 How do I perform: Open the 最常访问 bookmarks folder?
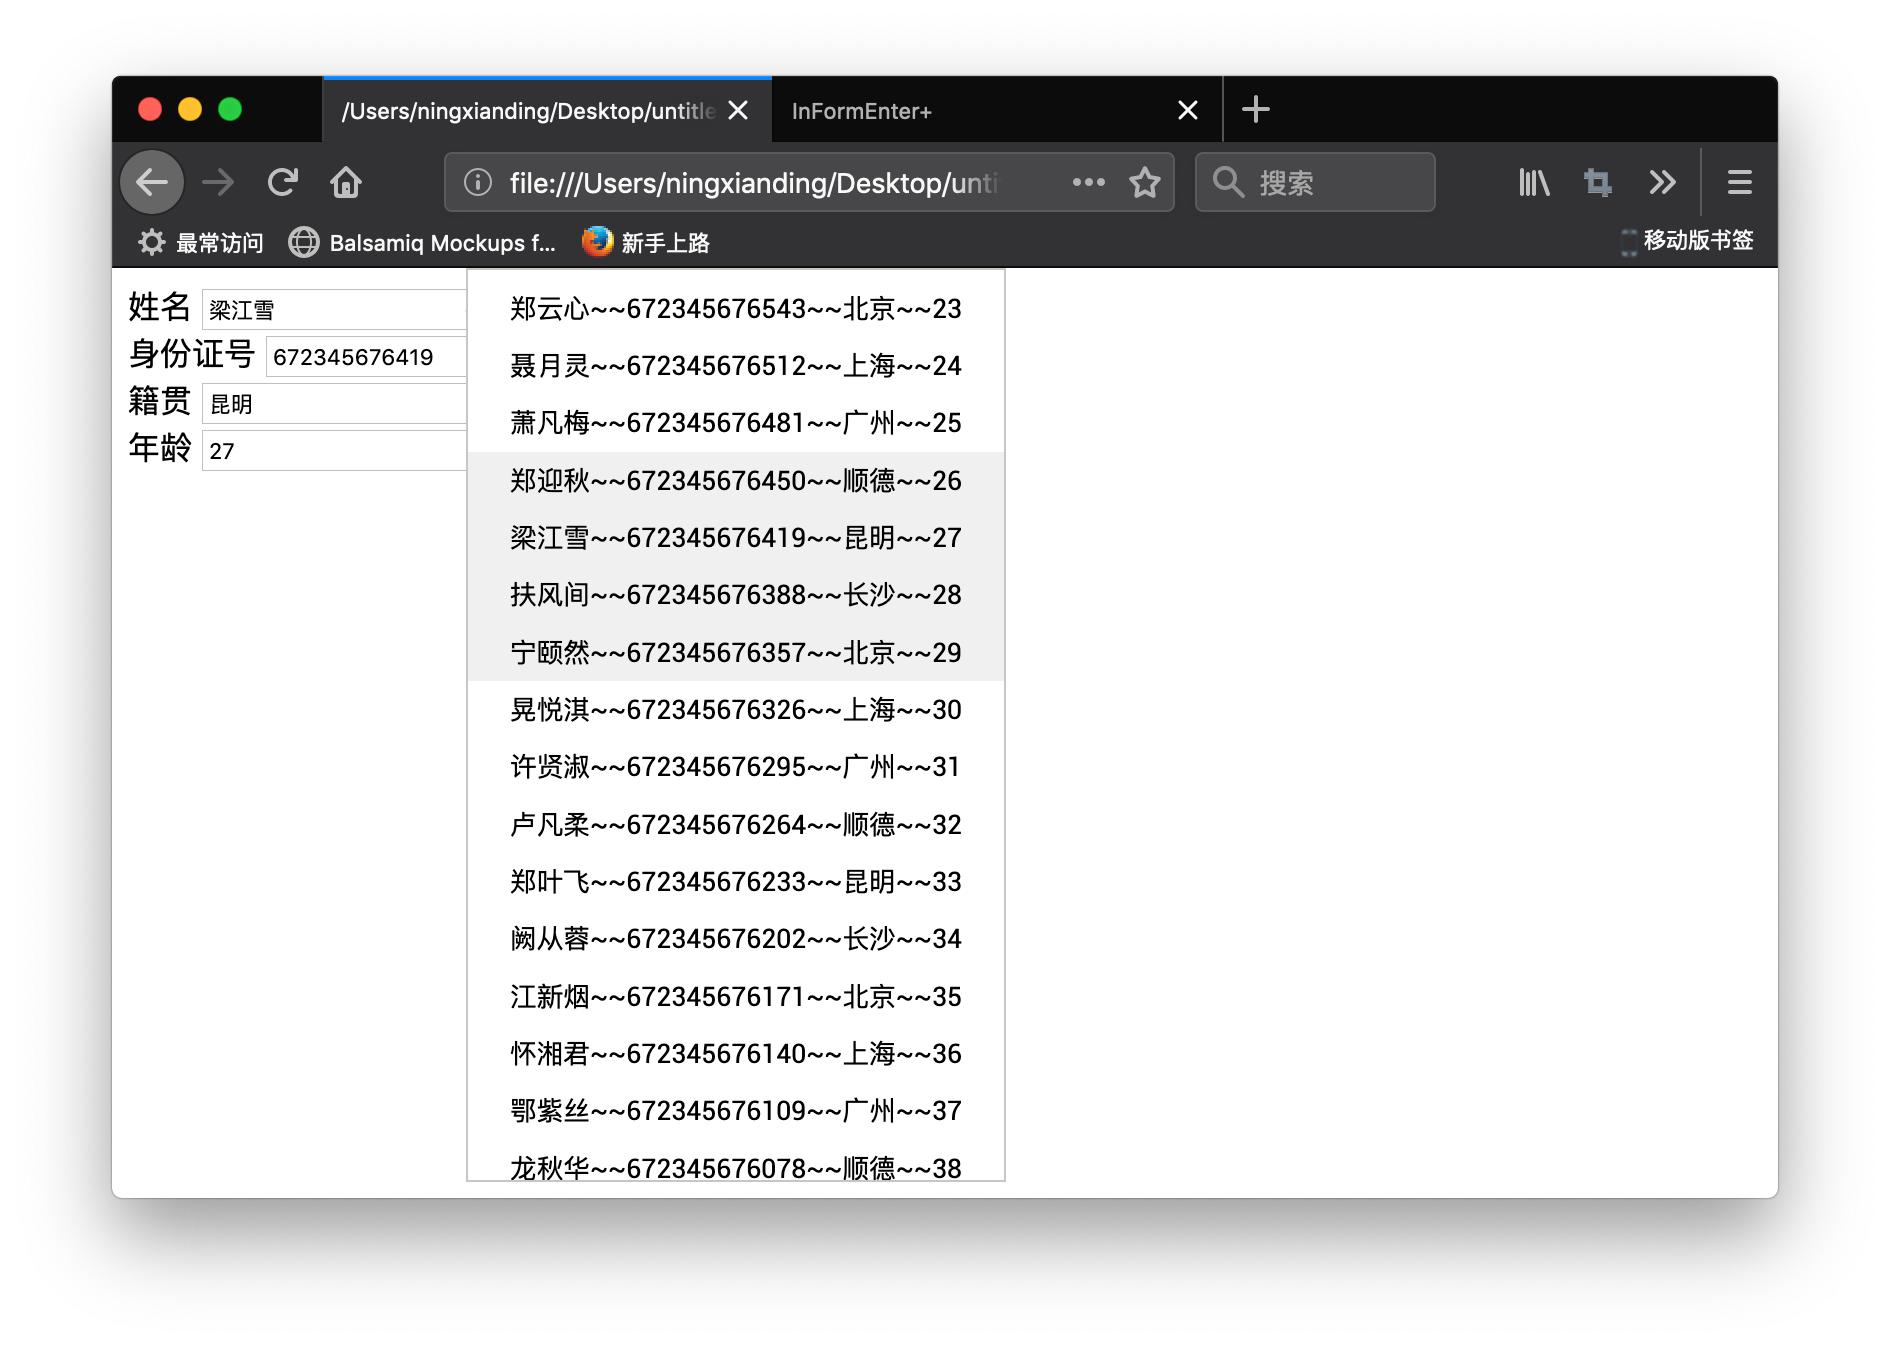coord(201,243)
